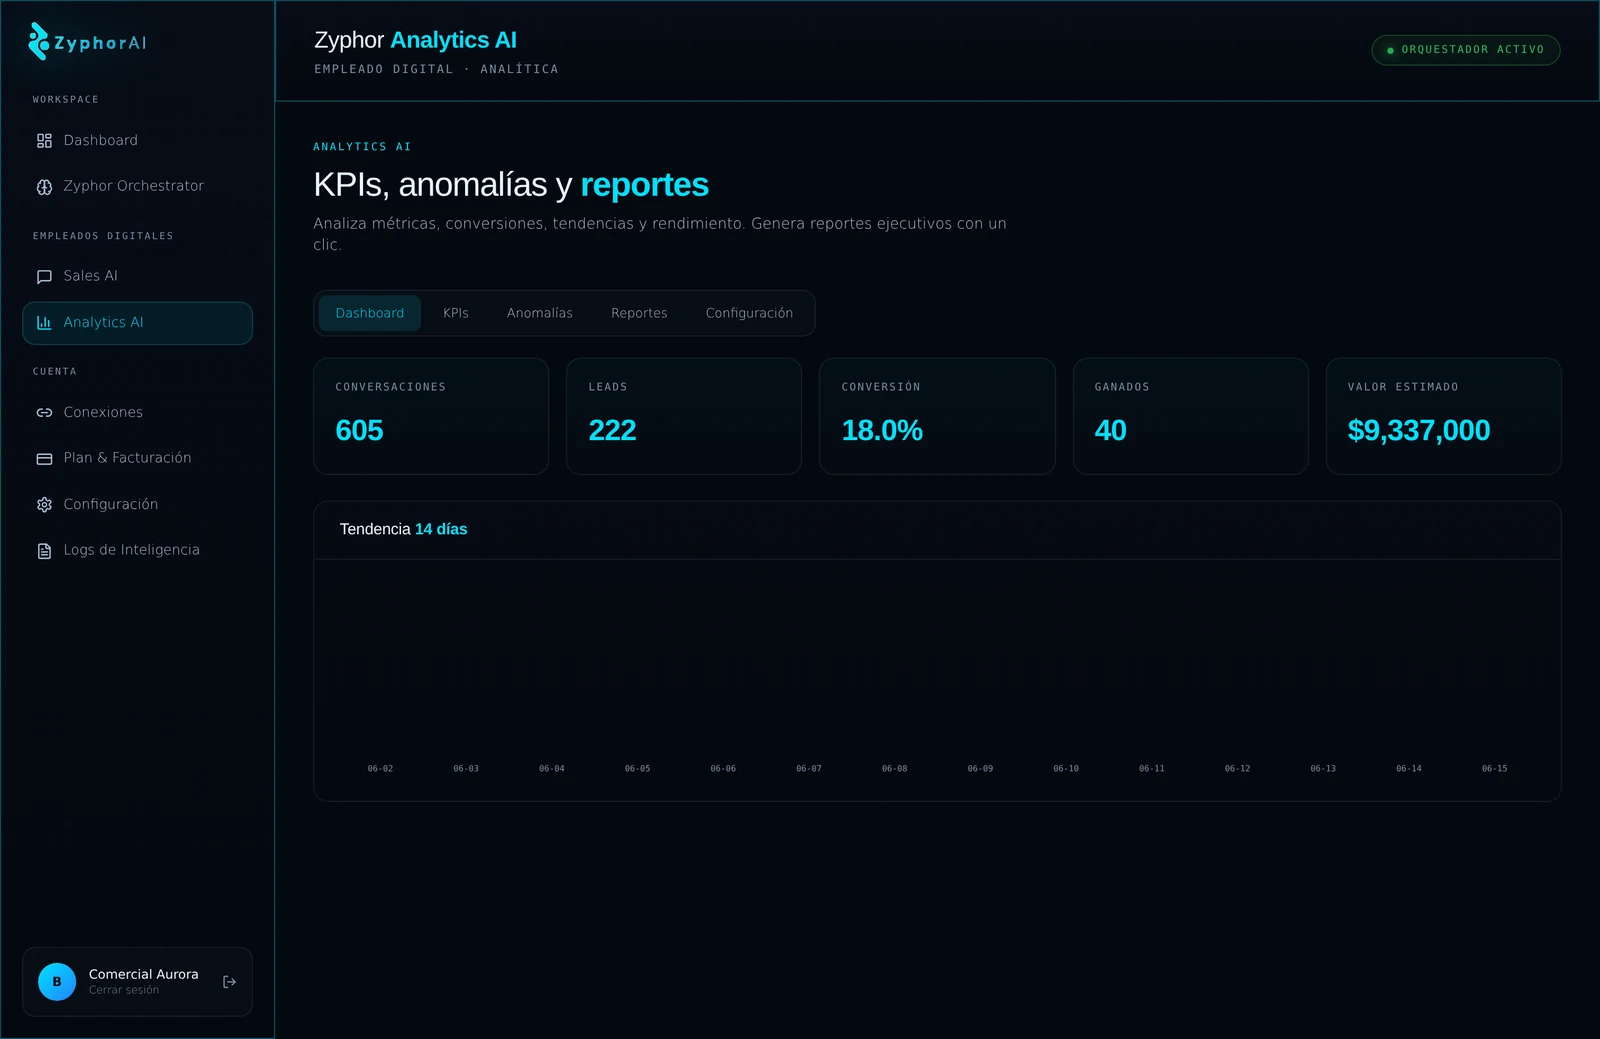Click the Leads card value 222
This screenshot has width=1600, height=1039.
coord(612,430)
